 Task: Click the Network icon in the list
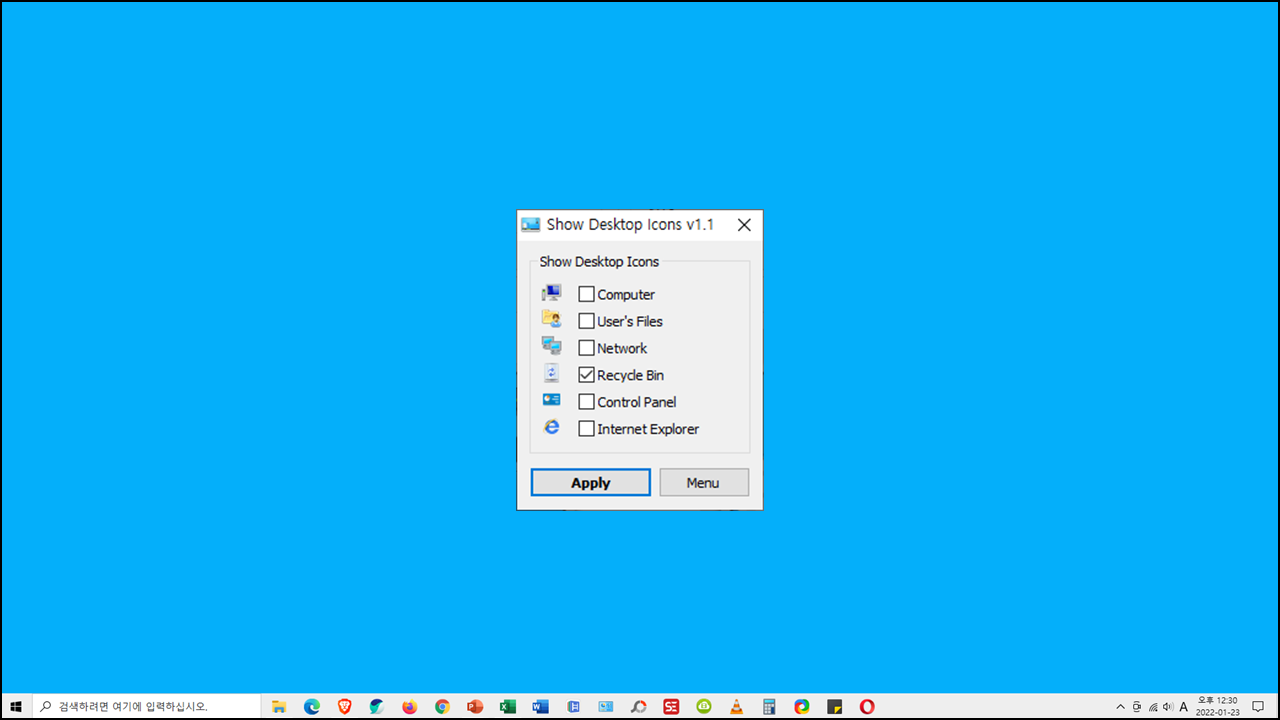[x=551, y=346]
